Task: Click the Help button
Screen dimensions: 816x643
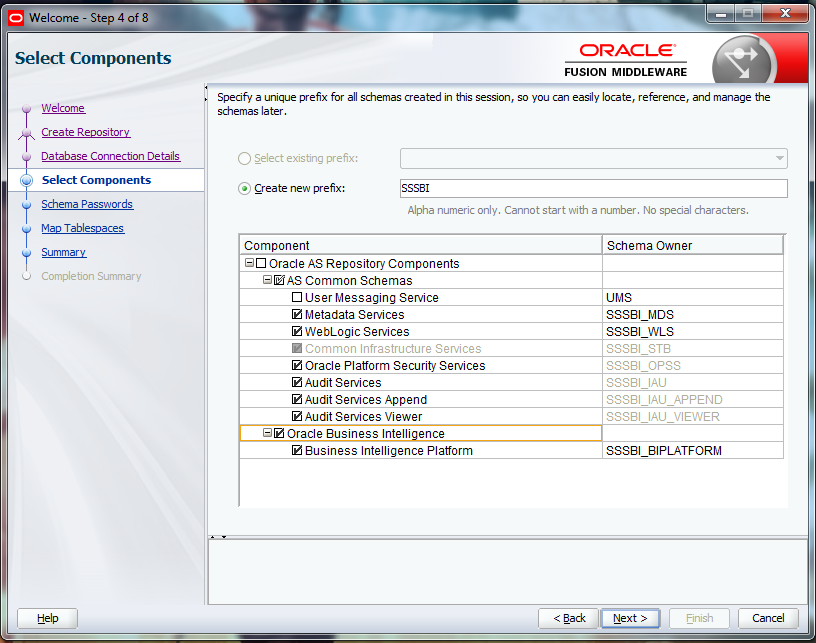Action: click(x=47, y=618)
